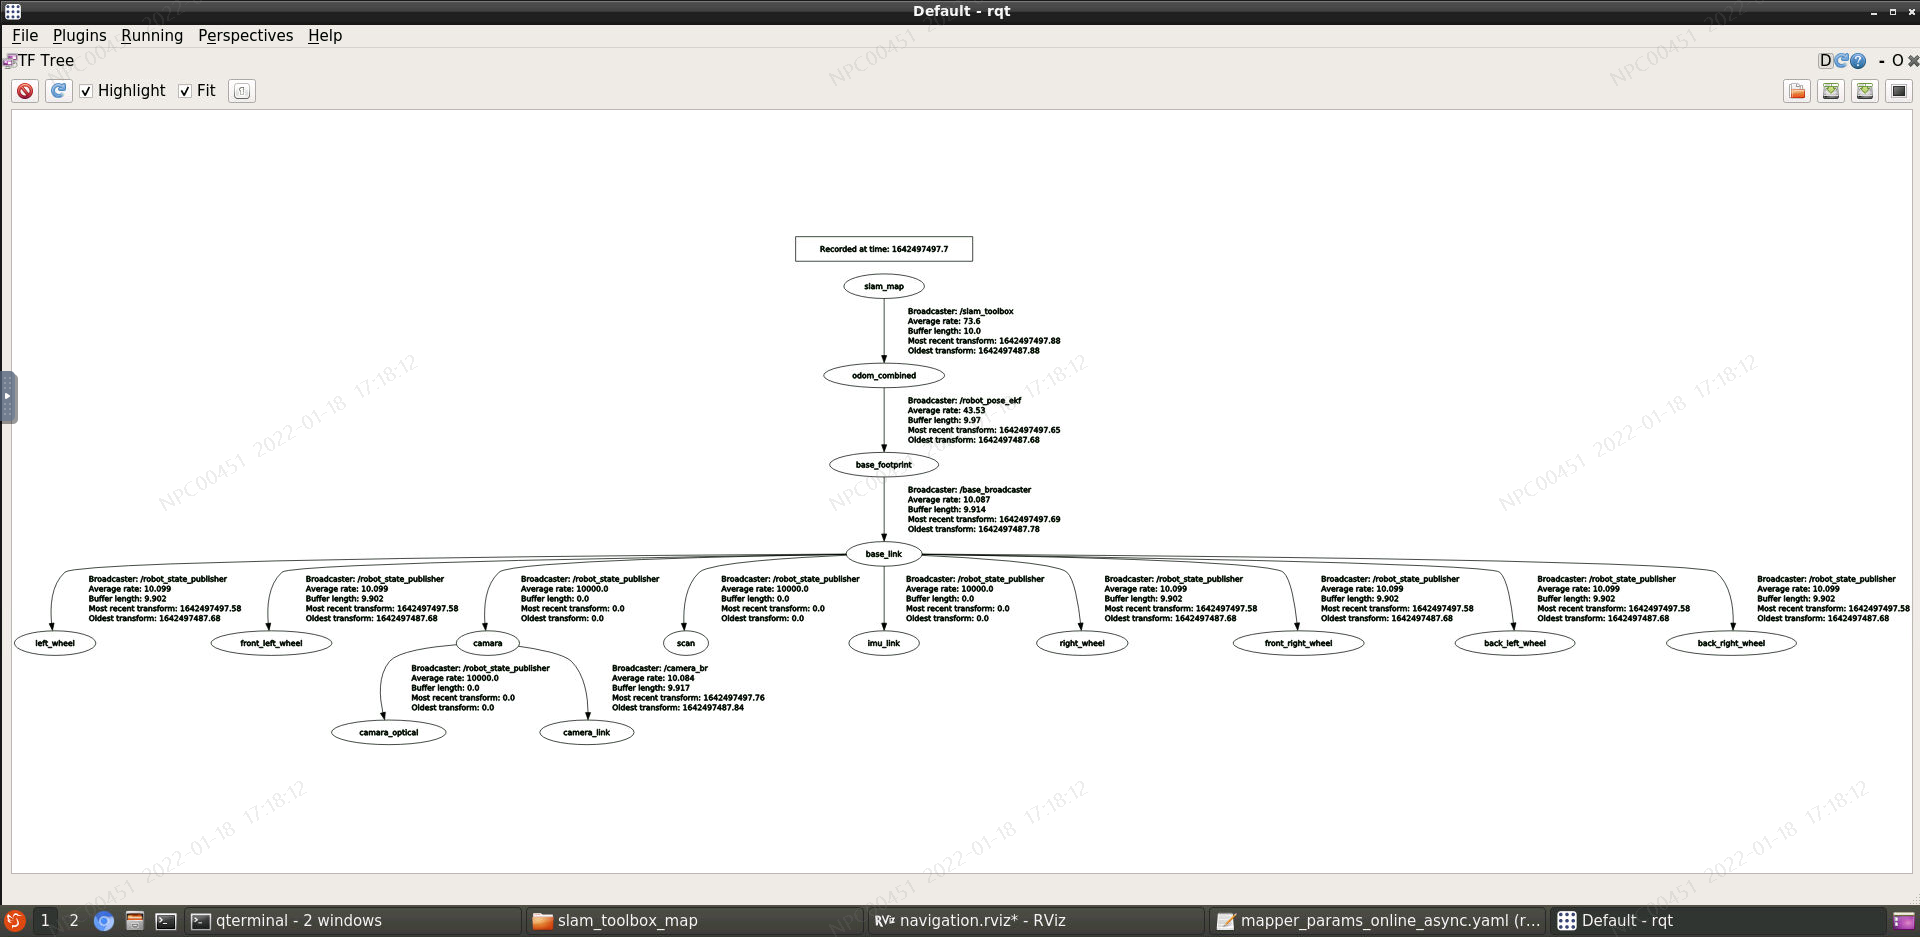Open the Plugins menu
Viewport: 1920px width, 937px height.
coord(79,35)
